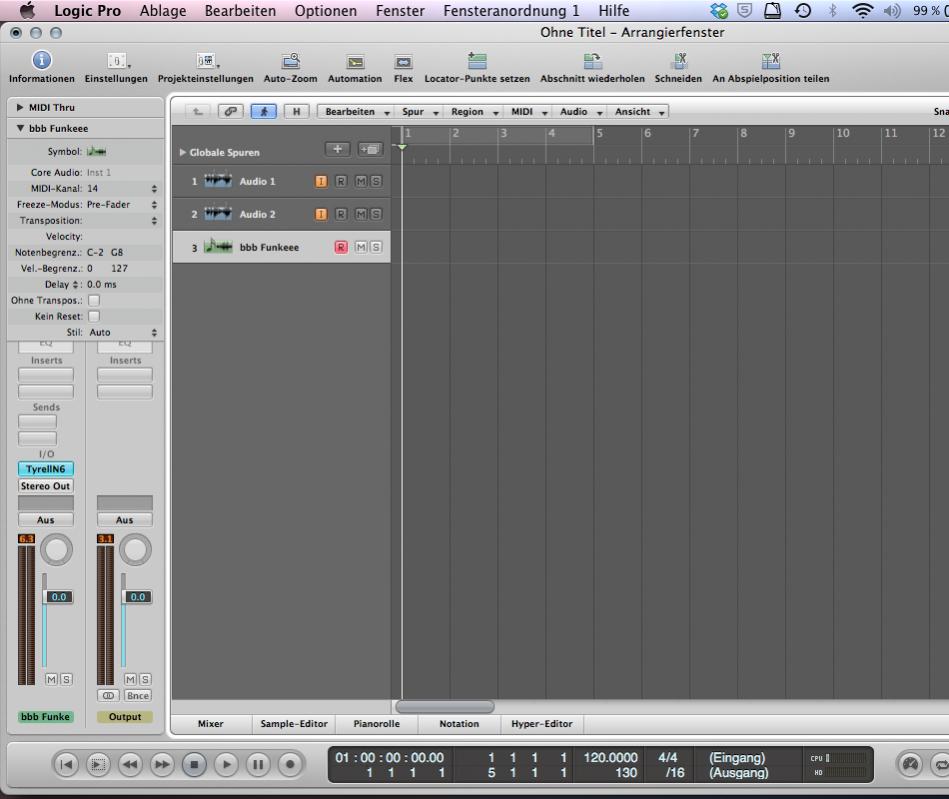949x799 pixels.
Task: Click Aus automation button on Output strip
Action: click(125, 519)
